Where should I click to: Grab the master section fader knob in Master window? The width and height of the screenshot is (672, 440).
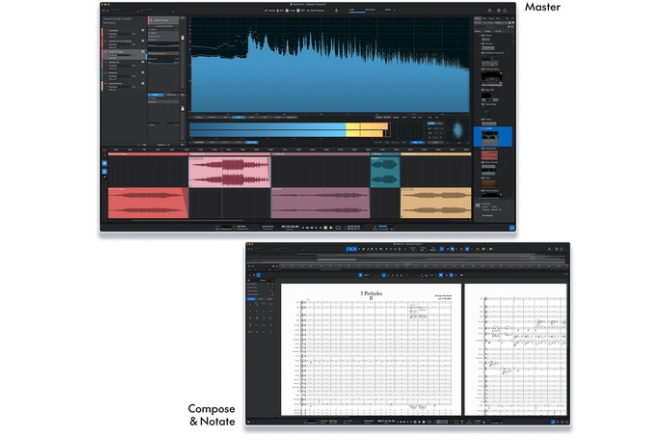(183, 108)
